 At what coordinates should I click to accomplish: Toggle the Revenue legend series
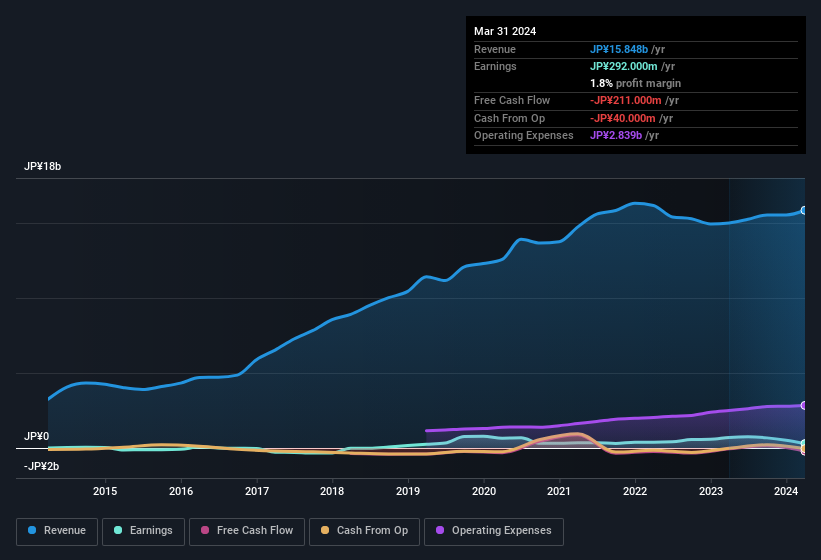pos(57,531)
